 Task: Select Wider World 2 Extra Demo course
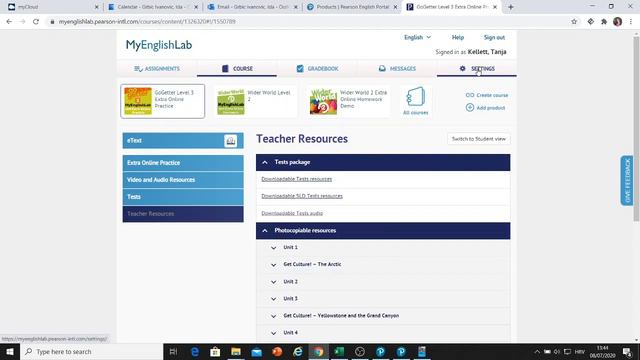349,101
